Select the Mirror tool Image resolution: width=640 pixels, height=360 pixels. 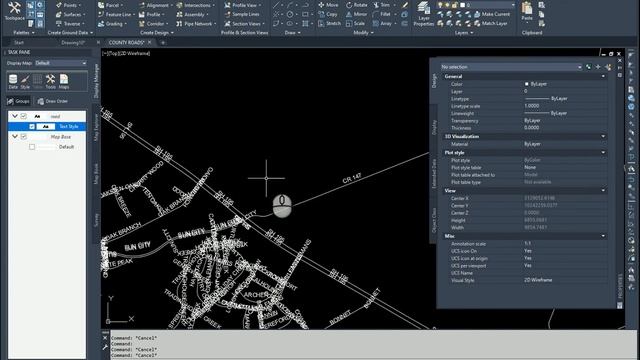(357, 14)
